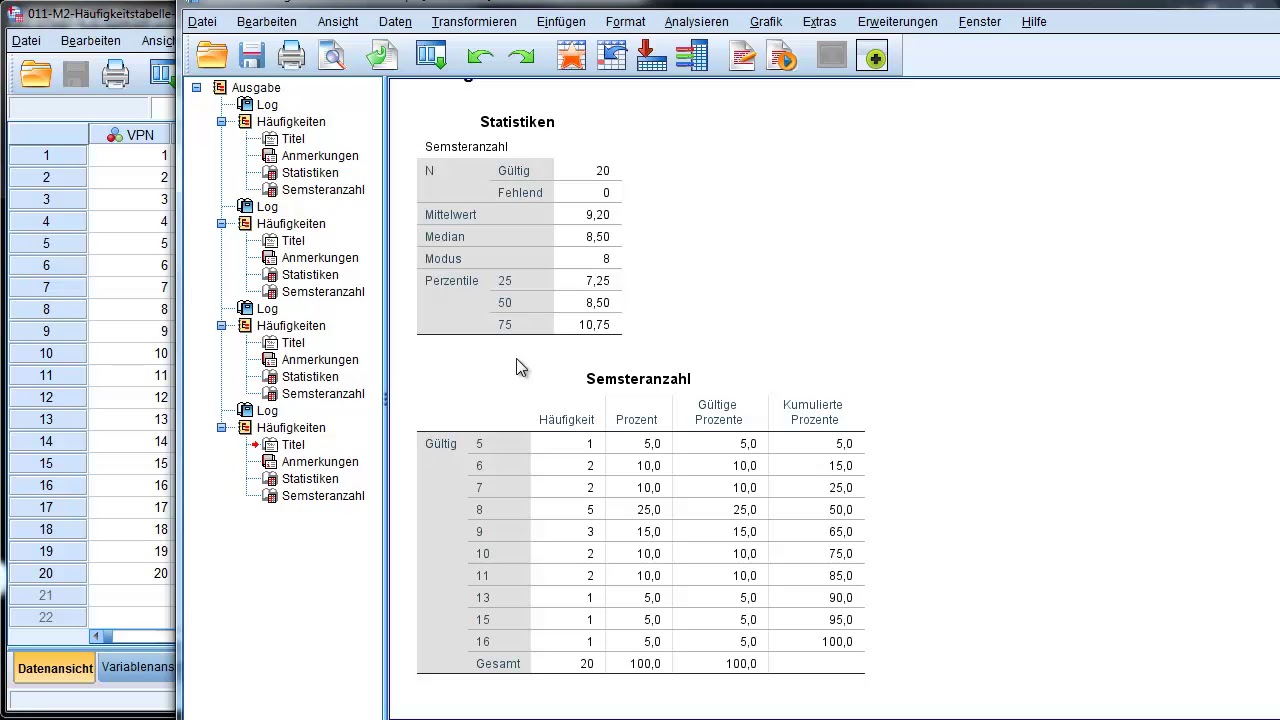The height and width of the screenshot is (720, 1280).
Task: Open the Transformieren menu
Action: click(x=474, y=21)
